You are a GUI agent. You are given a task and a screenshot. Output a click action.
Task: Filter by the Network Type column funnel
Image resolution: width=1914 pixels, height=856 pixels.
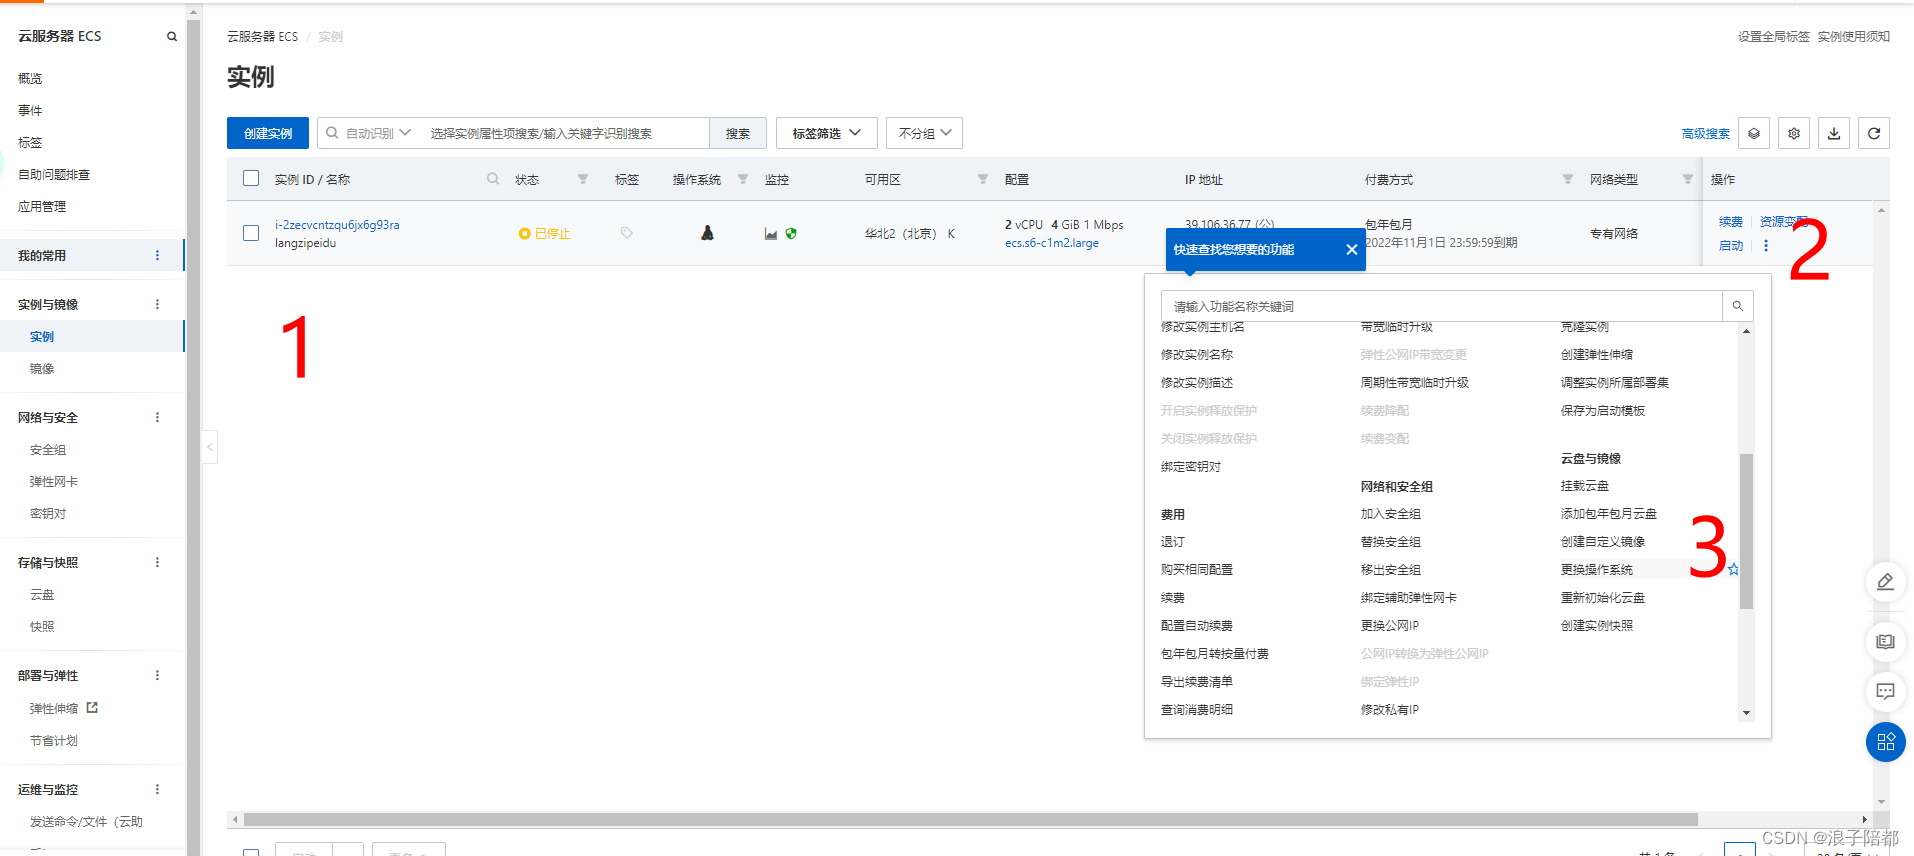pyautogui.click(x=1688, y=179)
